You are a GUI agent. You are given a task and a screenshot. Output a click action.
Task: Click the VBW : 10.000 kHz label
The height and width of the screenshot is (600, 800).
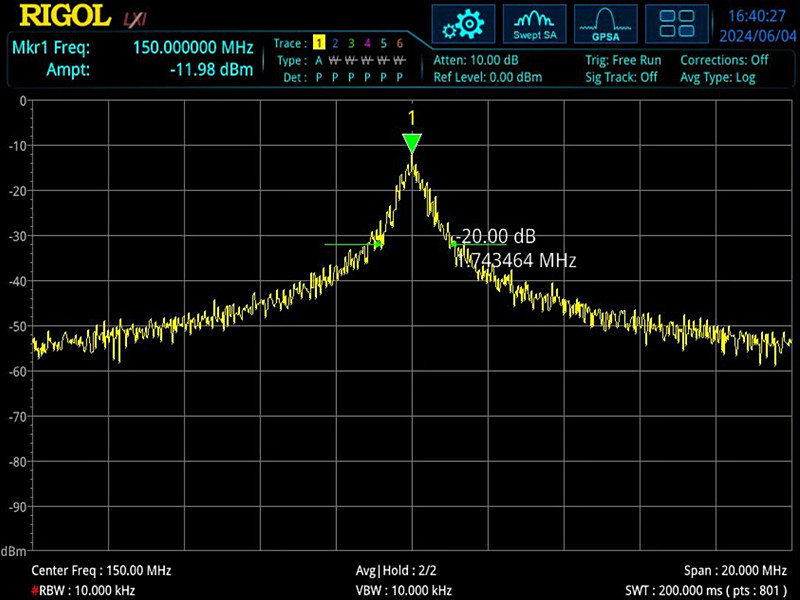point(404,591)
